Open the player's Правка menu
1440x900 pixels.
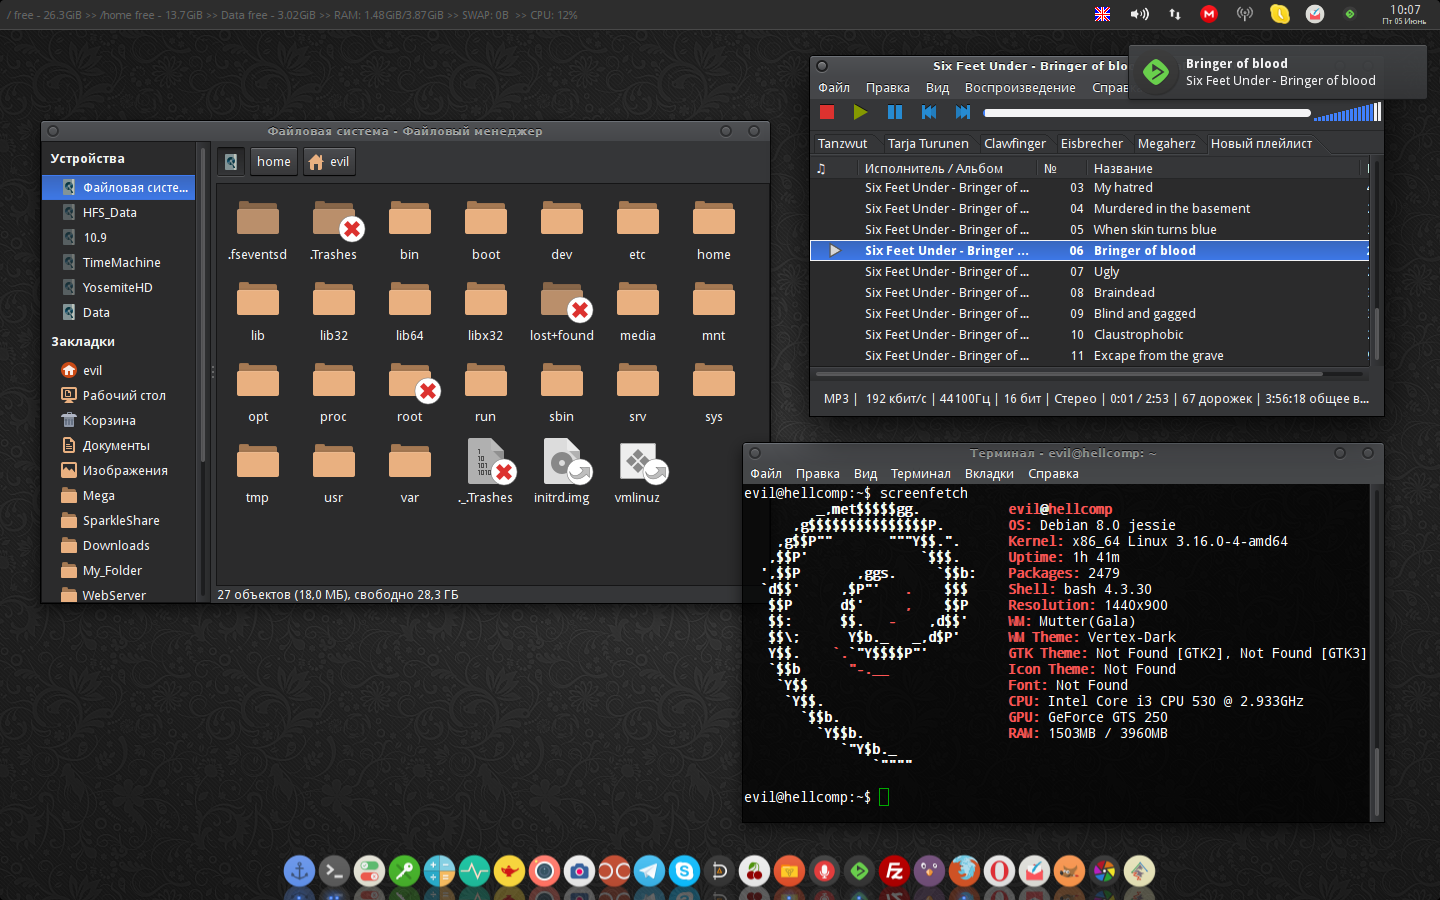point(888,88)
